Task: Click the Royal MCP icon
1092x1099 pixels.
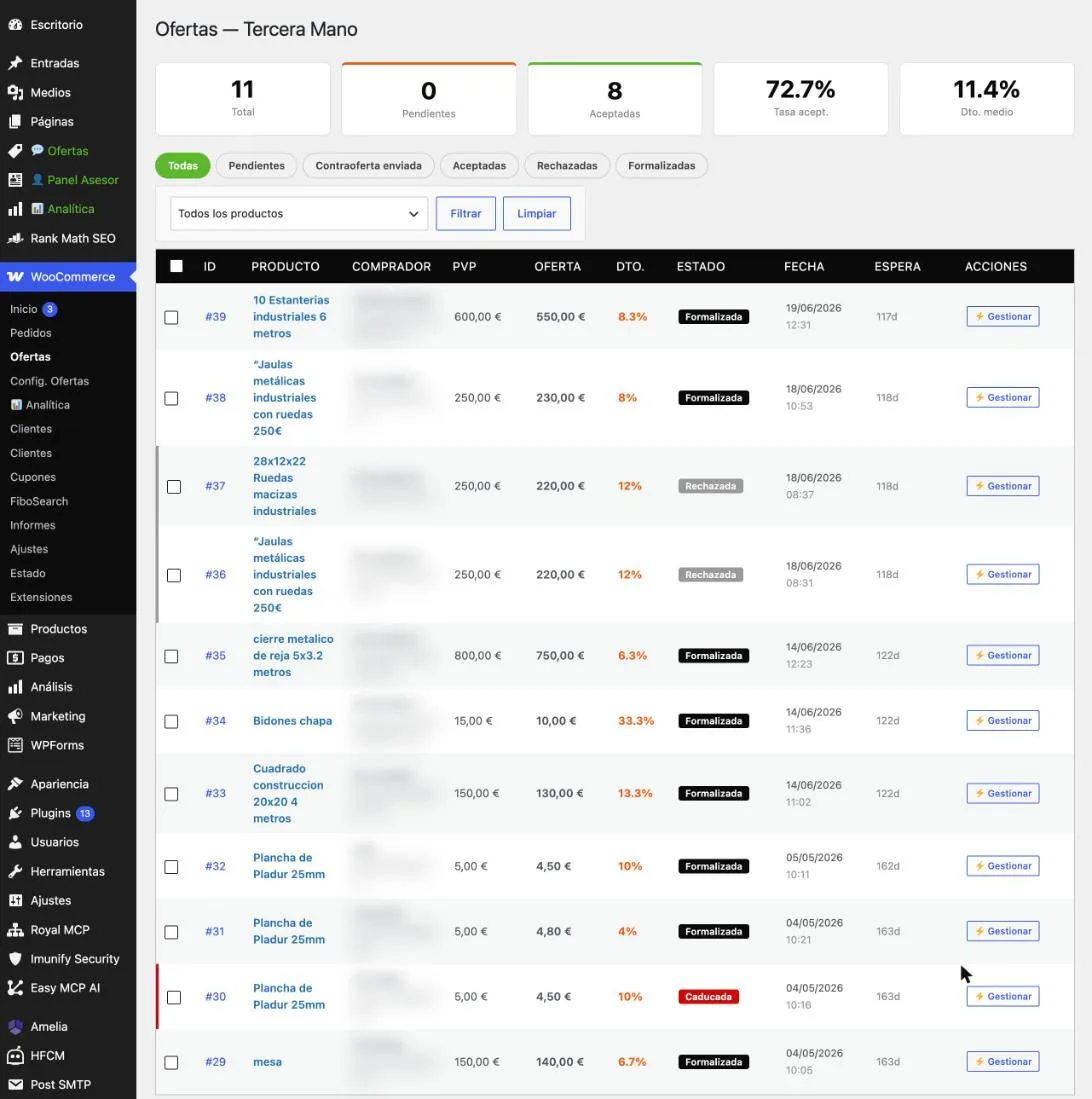Action: click(x=15, y=930)
